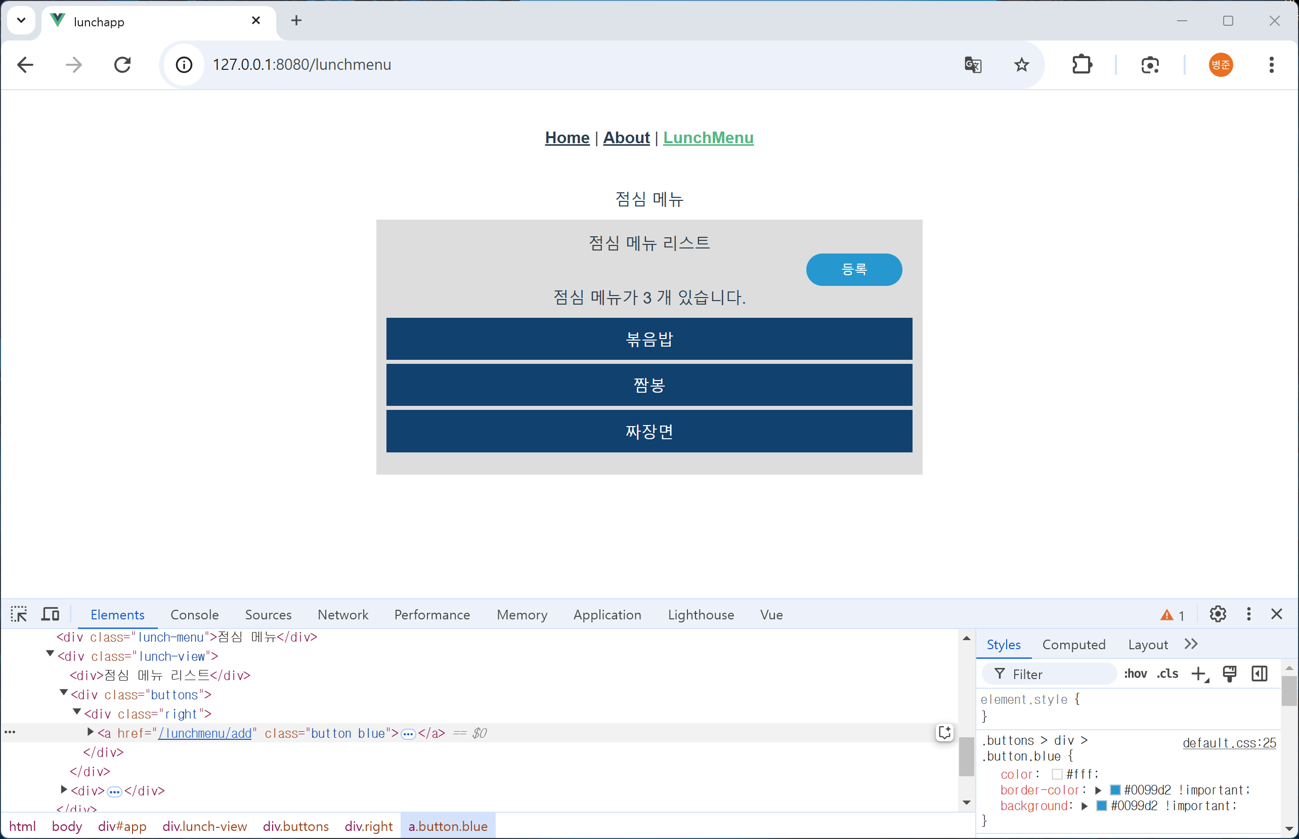Click the warning issues counter
Screen dimensions: 1299x839
[x=1173, y=615]
